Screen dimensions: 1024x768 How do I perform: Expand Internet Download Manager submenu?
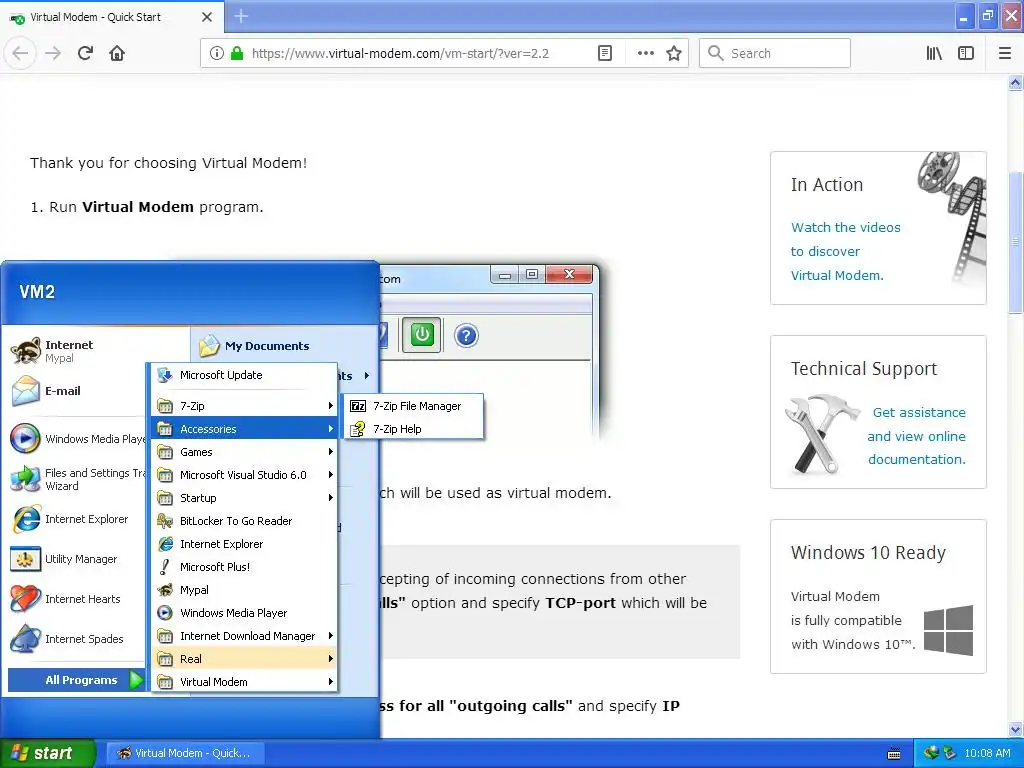tap(245, 635)
